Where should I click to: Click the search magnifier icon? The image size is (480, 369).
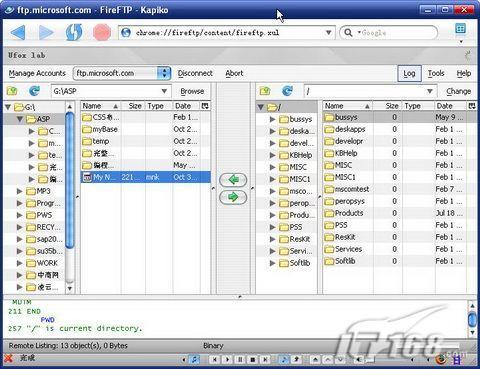tap(348, 33)
